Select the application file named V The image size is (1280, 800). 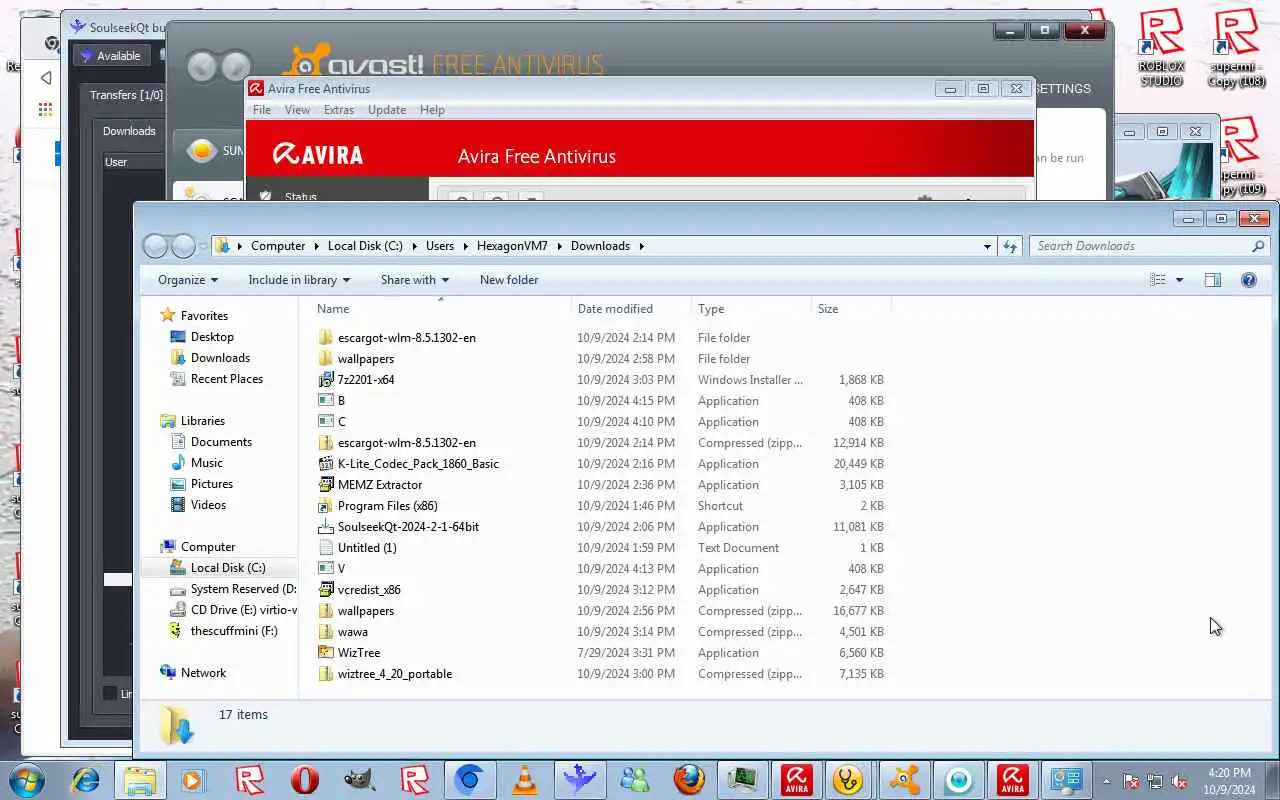pos(341,569)
